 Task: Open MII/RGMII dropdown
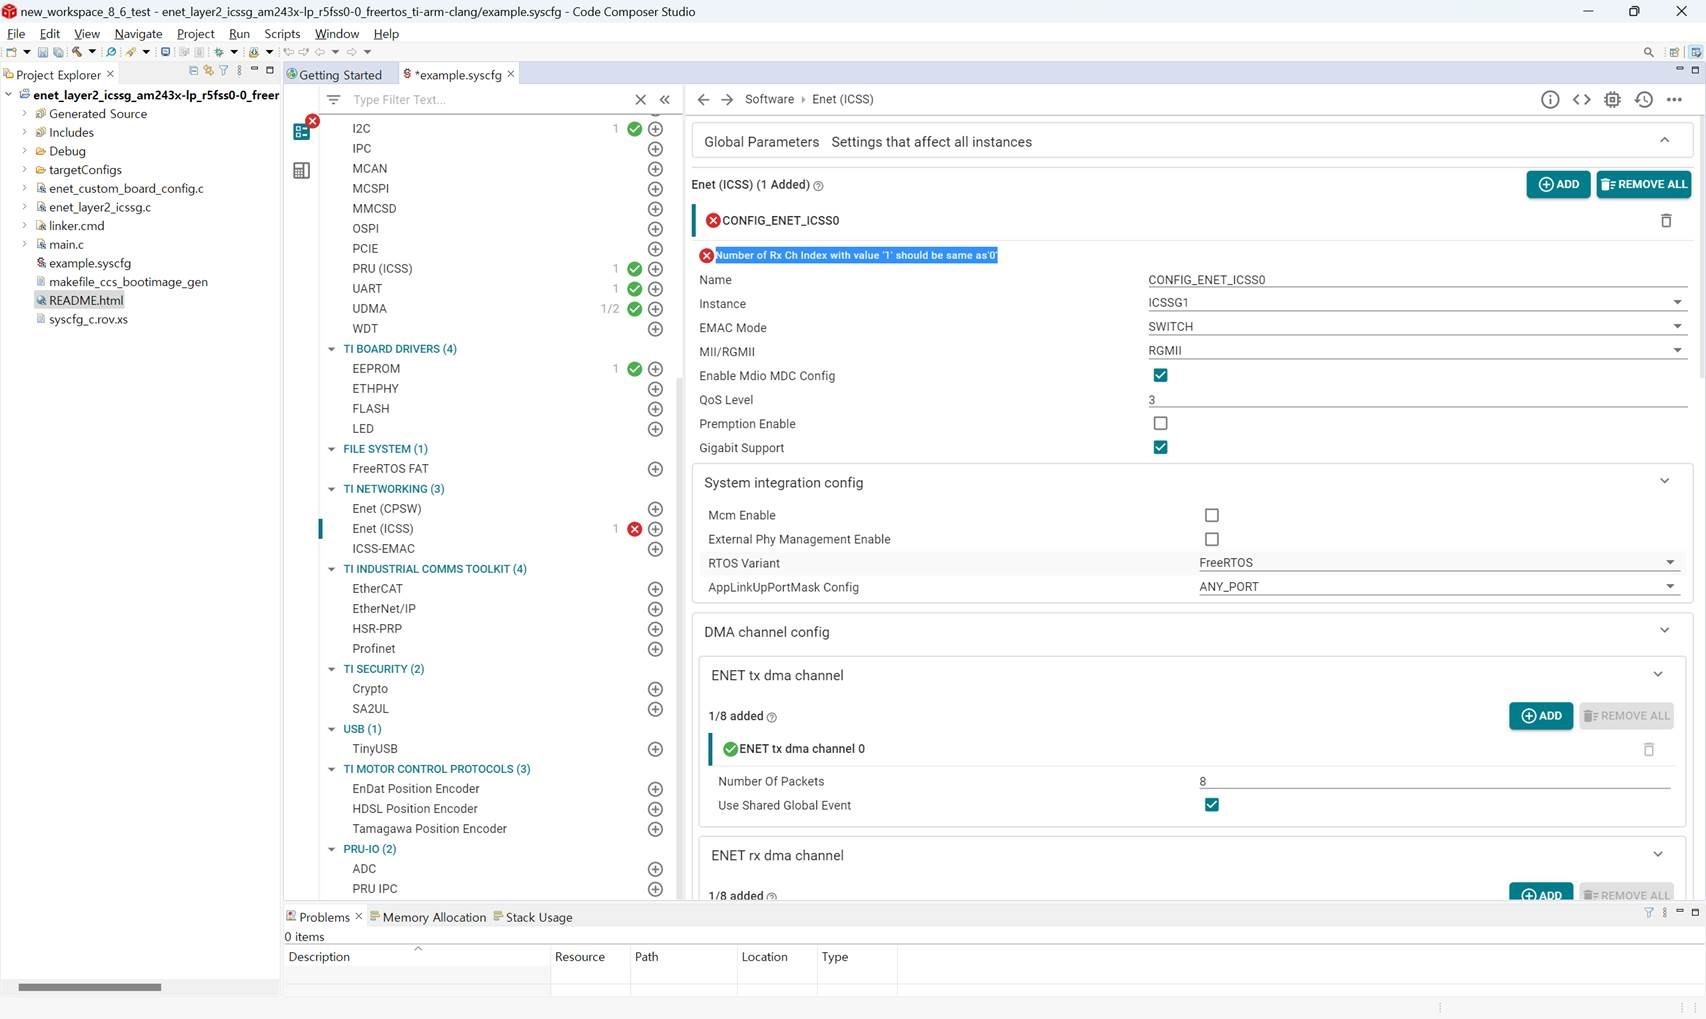point(1417,351)
